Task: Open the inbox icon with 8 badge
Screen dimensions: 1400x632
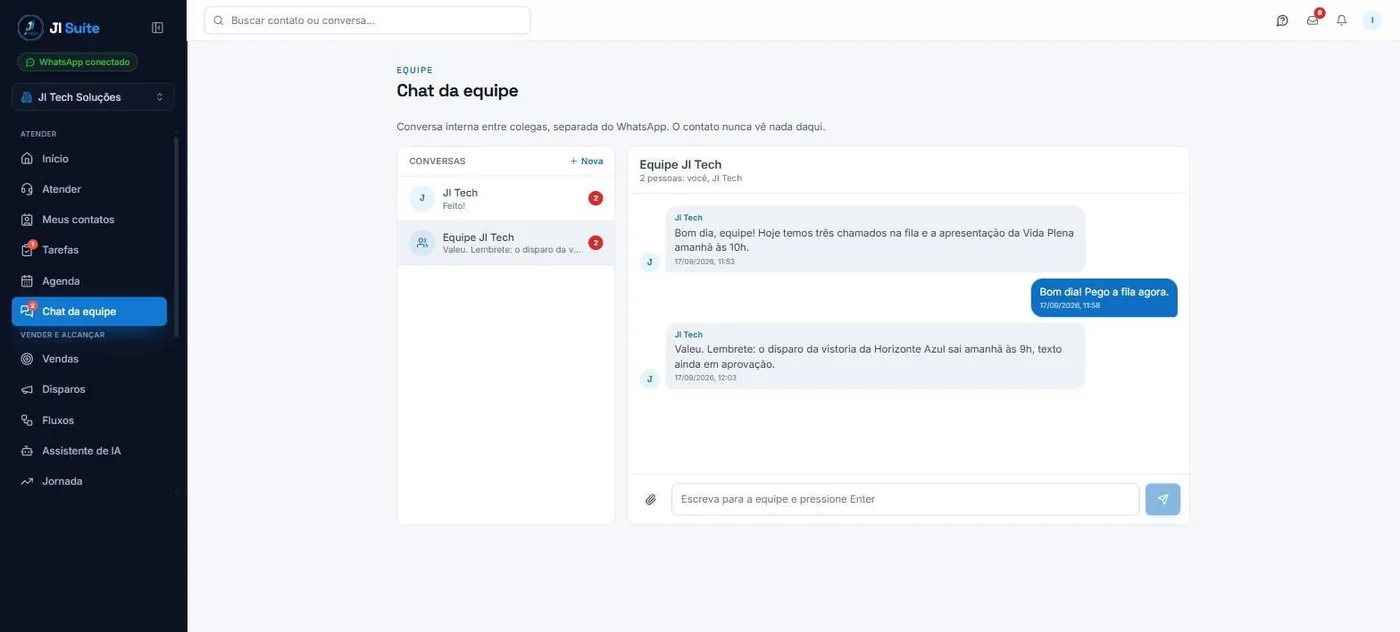Action: tap(1313, 19)
